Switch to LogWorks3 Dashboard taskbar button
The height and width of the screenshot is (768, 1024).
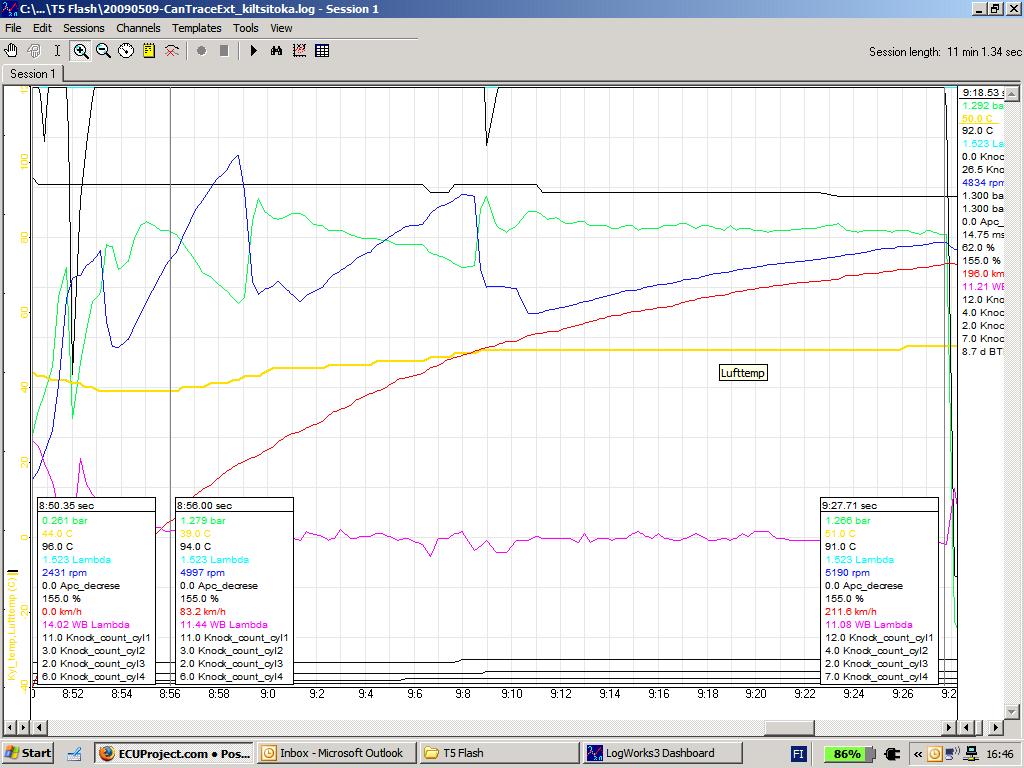(x=659, y=753)
